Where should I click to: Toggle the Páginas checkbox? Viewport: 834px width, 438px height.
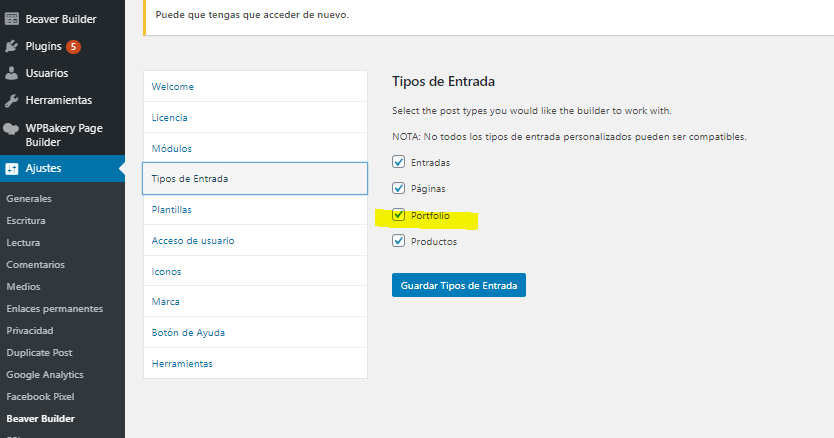click(x=398, y=188)
